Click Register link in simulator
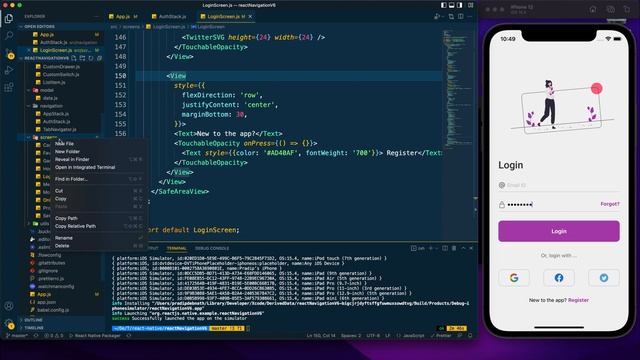Screen dimensions: 640x360 click(x=578, y=300)
